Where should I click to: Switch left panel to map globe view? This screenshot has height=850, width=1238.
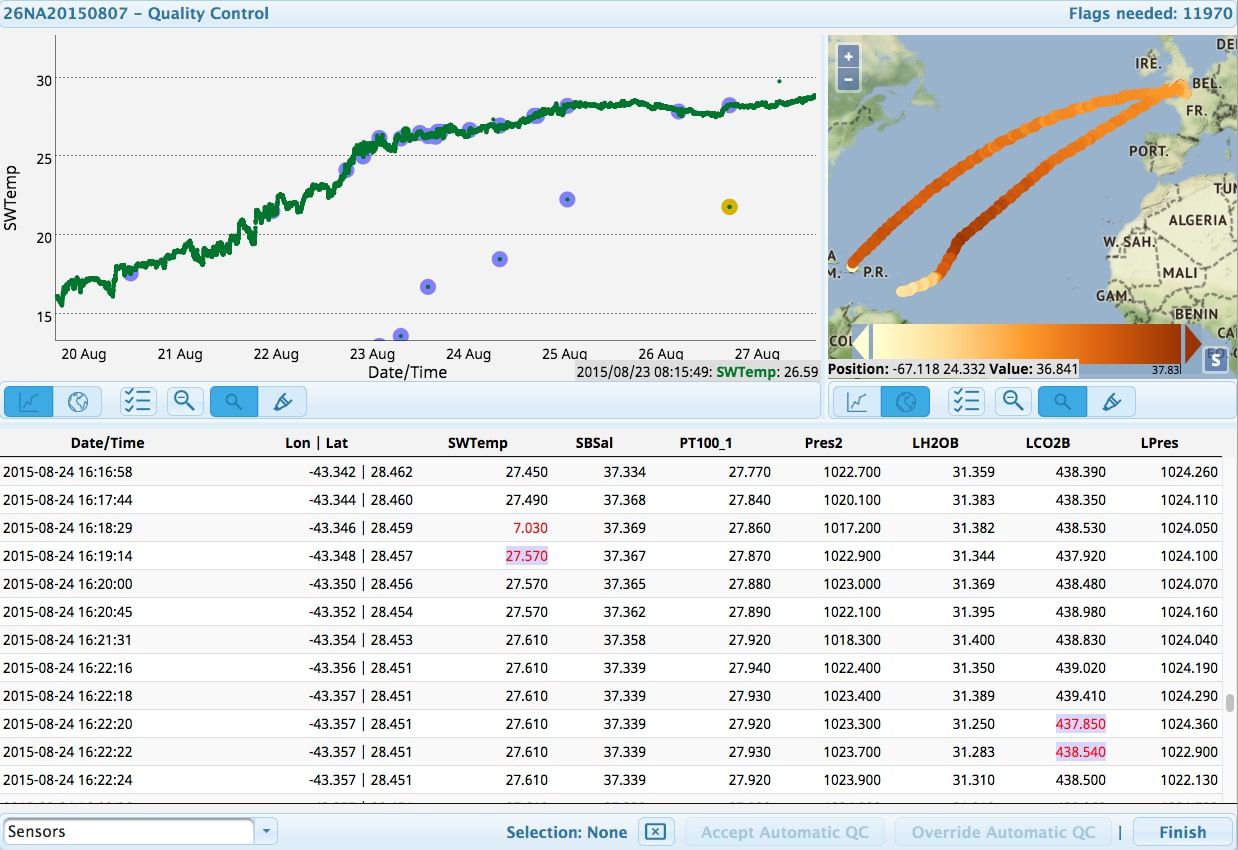[78, 402]
